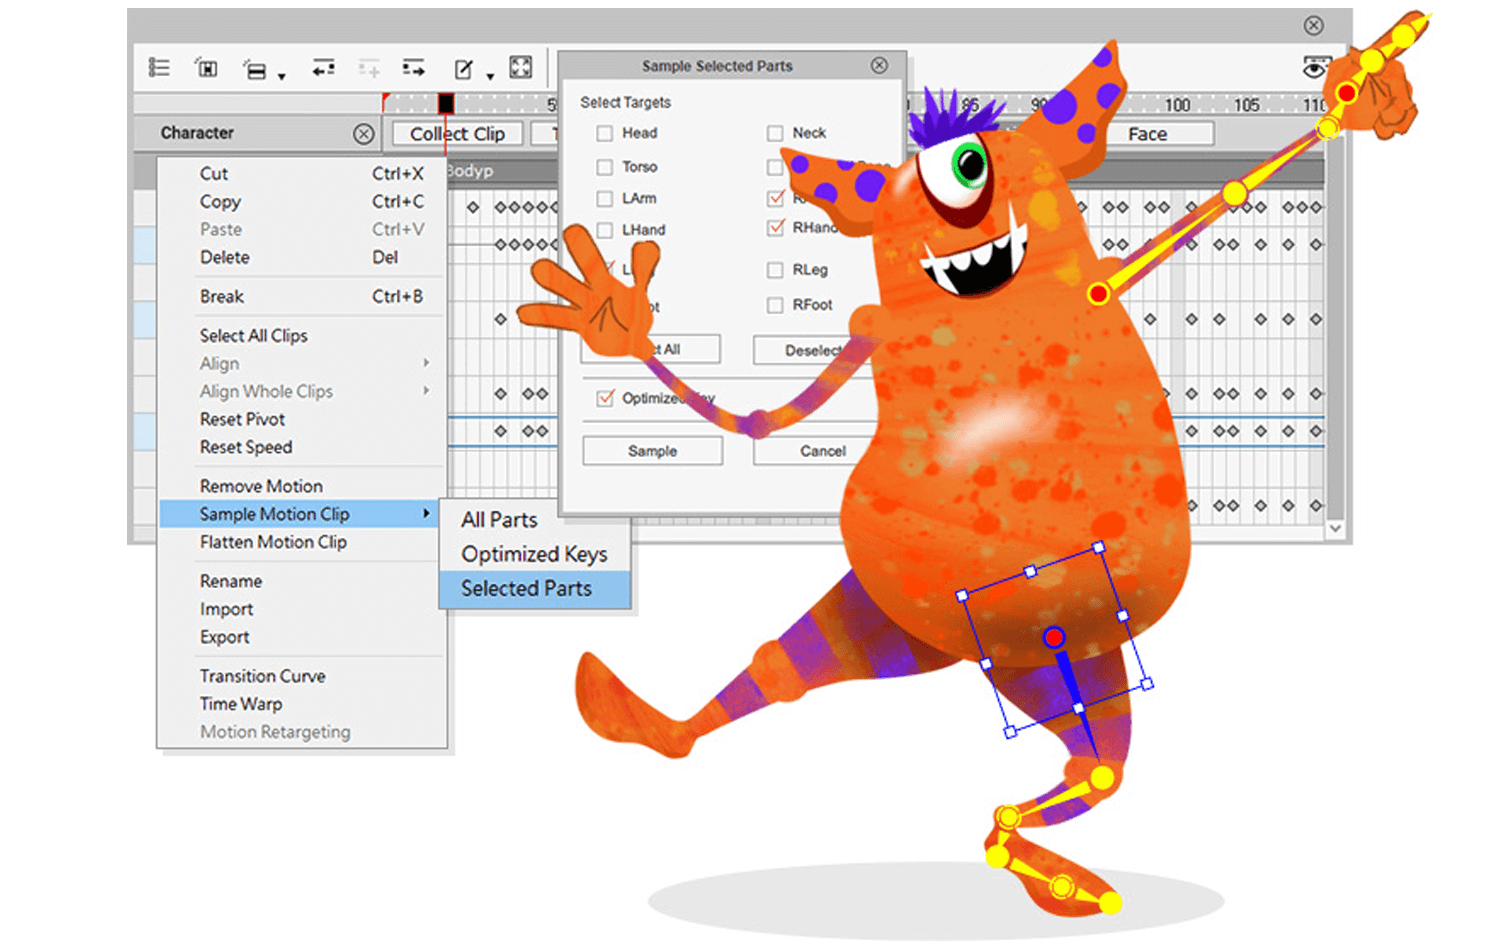Screen dimensions: 1500x950
Task: Click the fullscreen expand arrows icon
Action: 521,67
